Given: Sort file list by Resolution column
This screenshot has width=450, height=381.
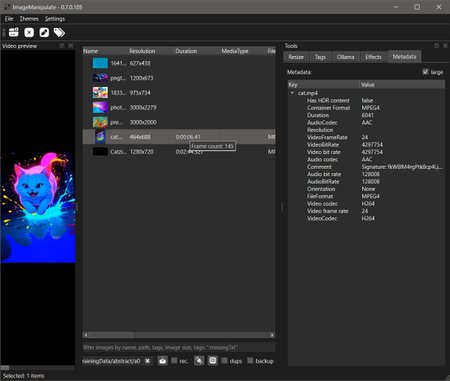Looking at the screenshot, I should (x=152, y=51).
